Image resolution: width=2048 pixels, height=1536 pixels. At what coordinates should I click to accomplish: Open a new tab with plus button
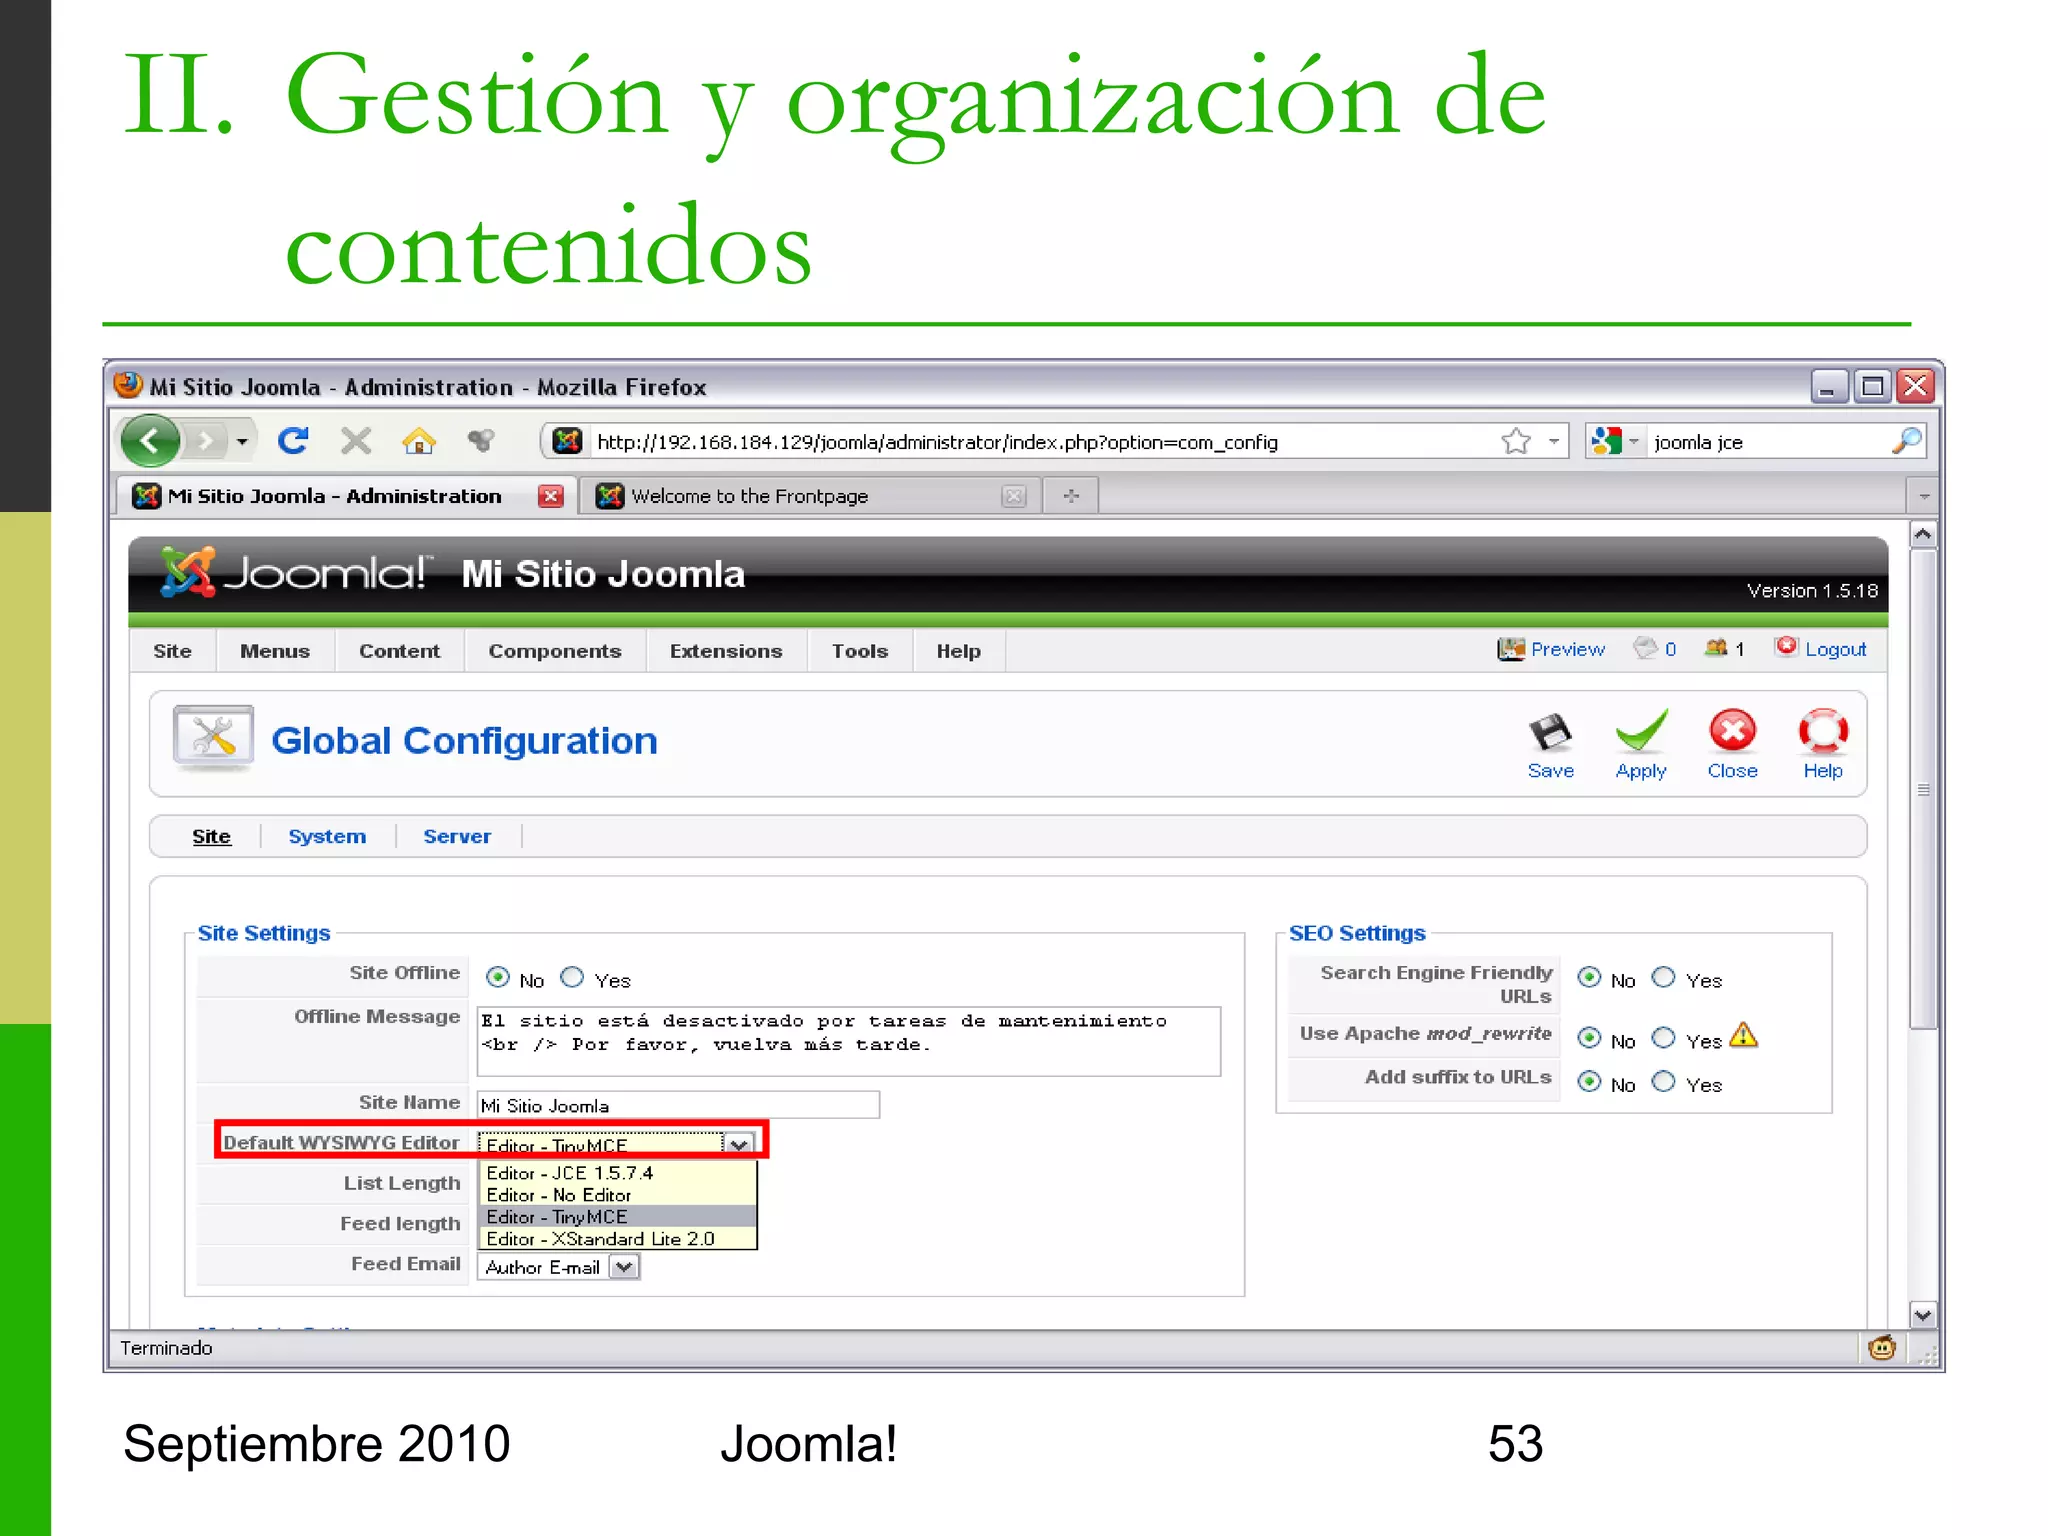[x=1071, y=496]
